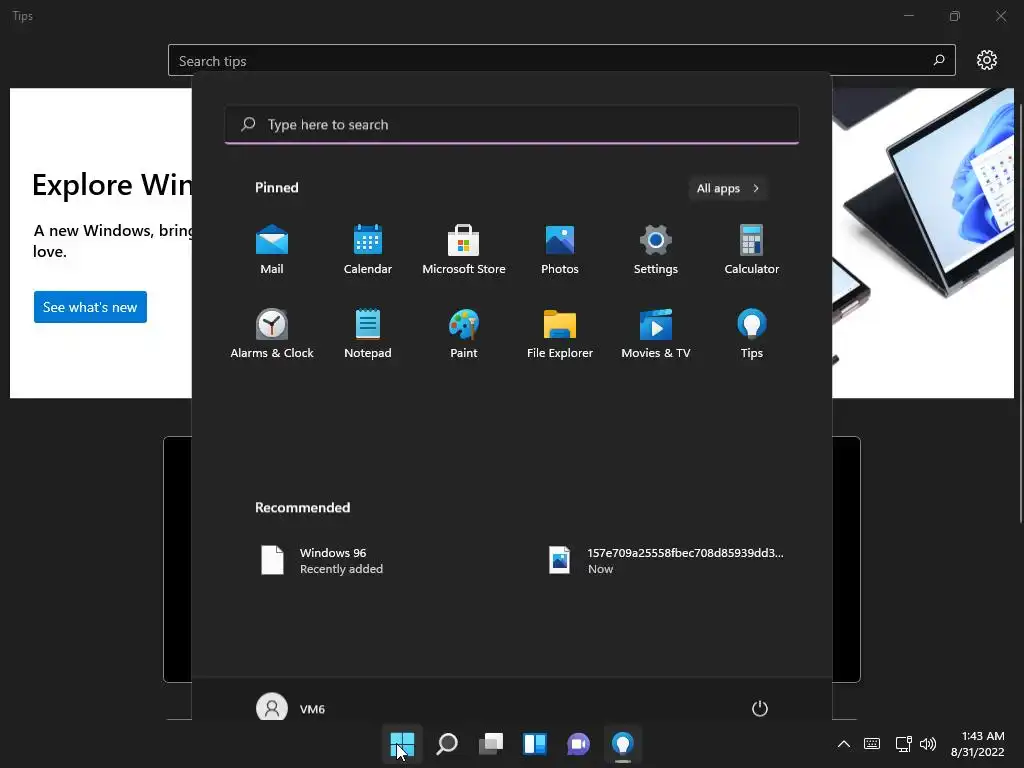Open the Paint app
This screenshot has height=768, width=1024.
(x=464, y=334)
